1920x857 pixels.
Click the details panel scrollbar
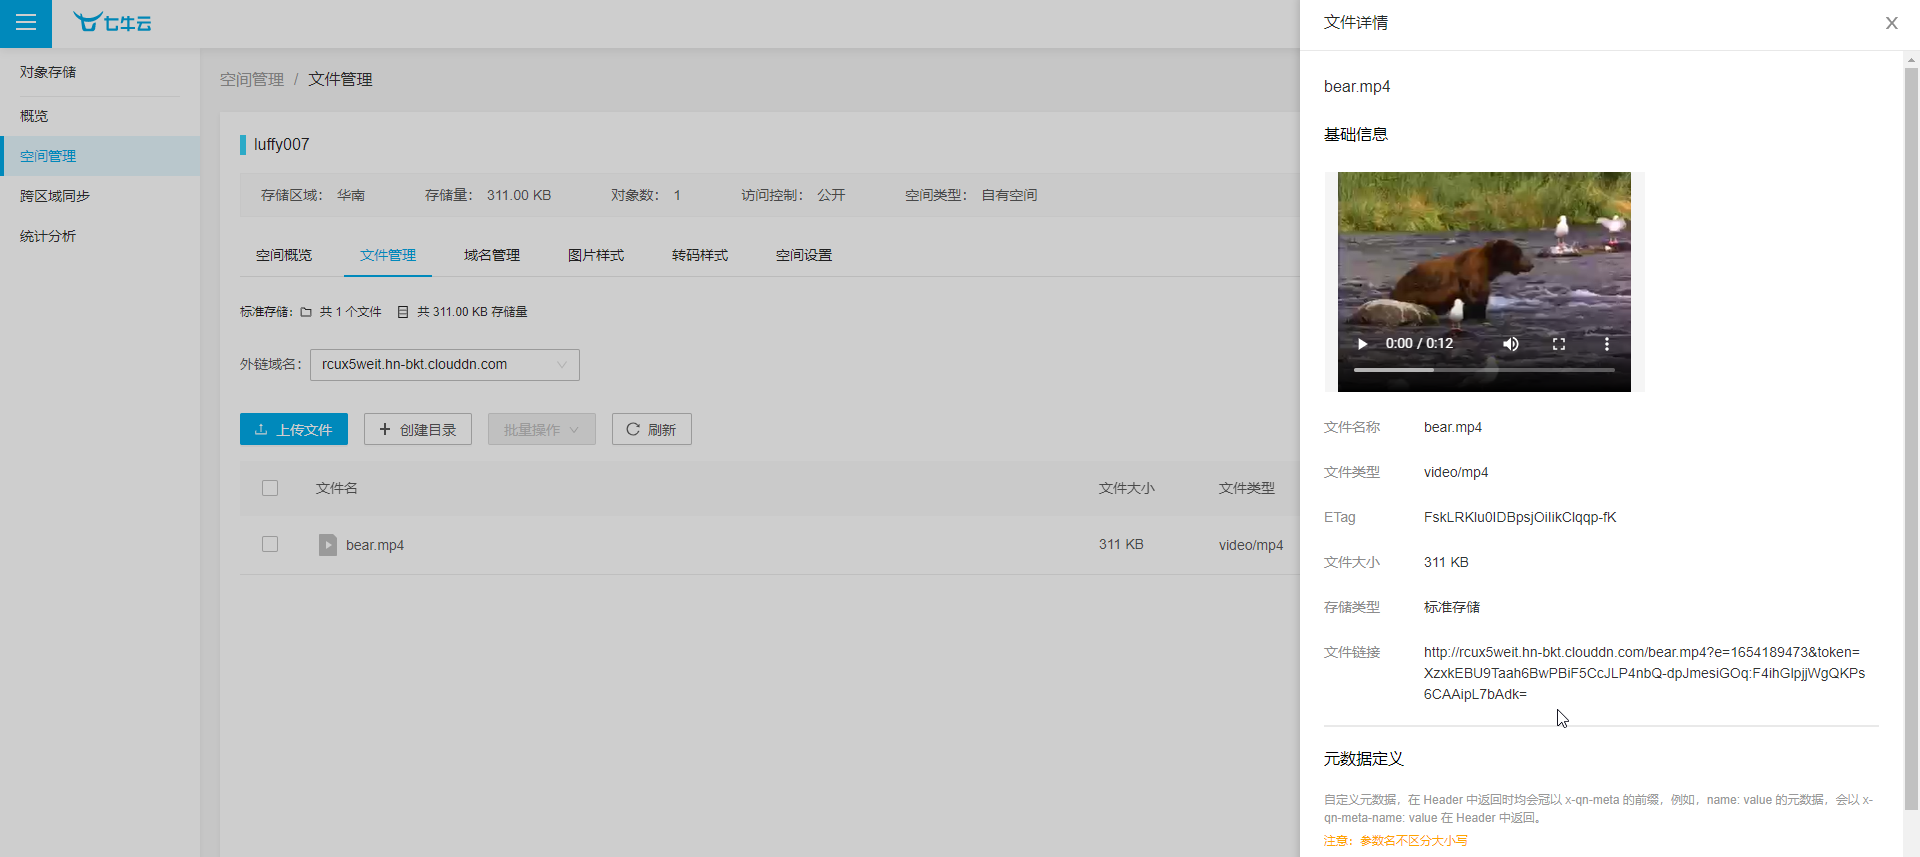click(x=1911, y=438)
